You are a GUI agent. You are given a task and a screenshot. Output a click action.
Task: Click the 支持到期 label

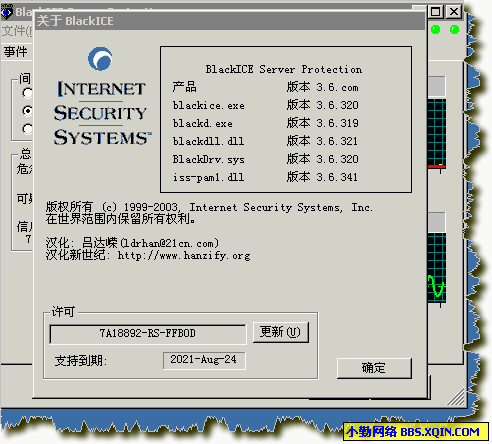pos(80,361)
